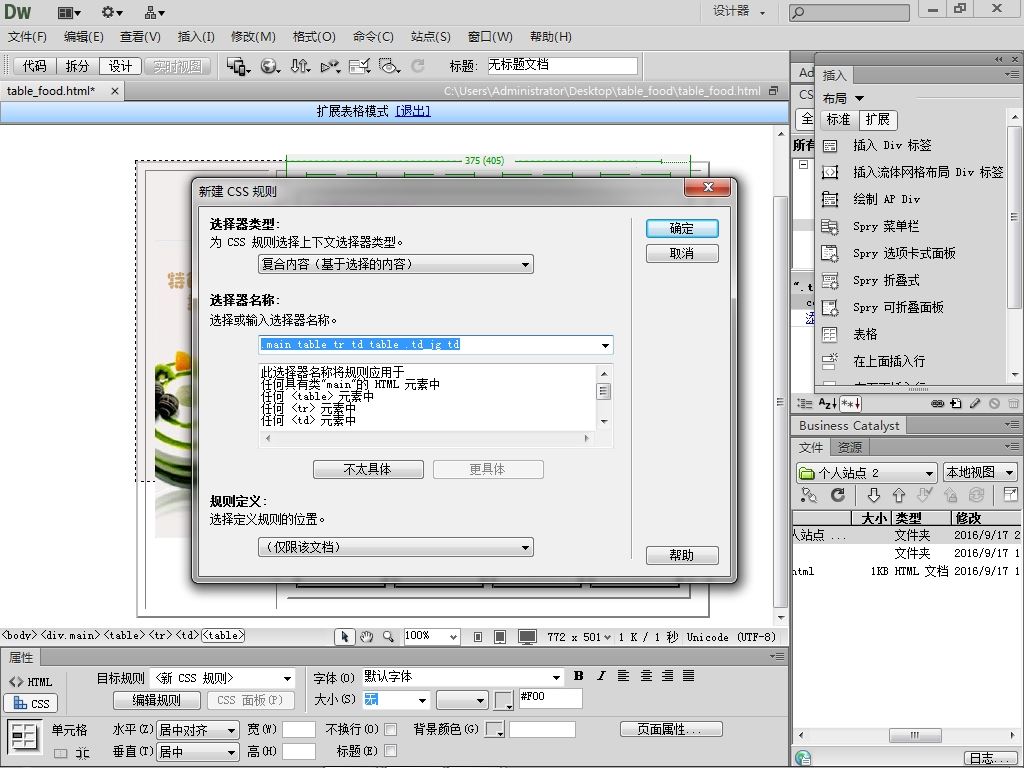Click the Edit Rule button

tap(157, 700)
